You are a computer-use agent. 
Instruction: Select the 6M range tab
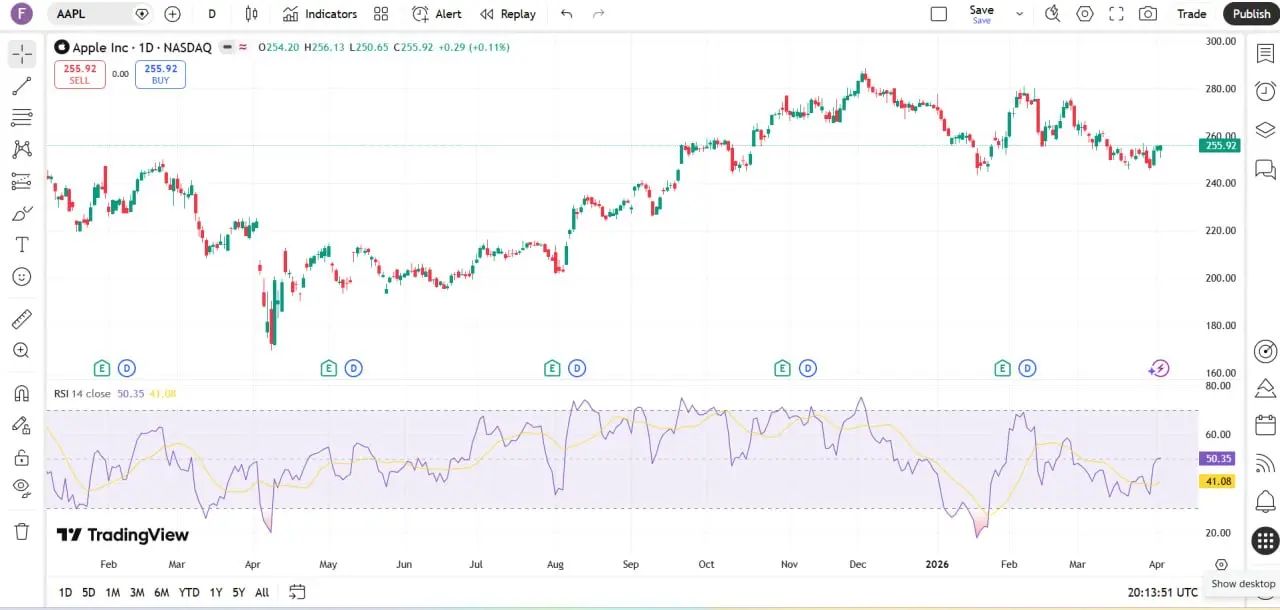point(161,592)
